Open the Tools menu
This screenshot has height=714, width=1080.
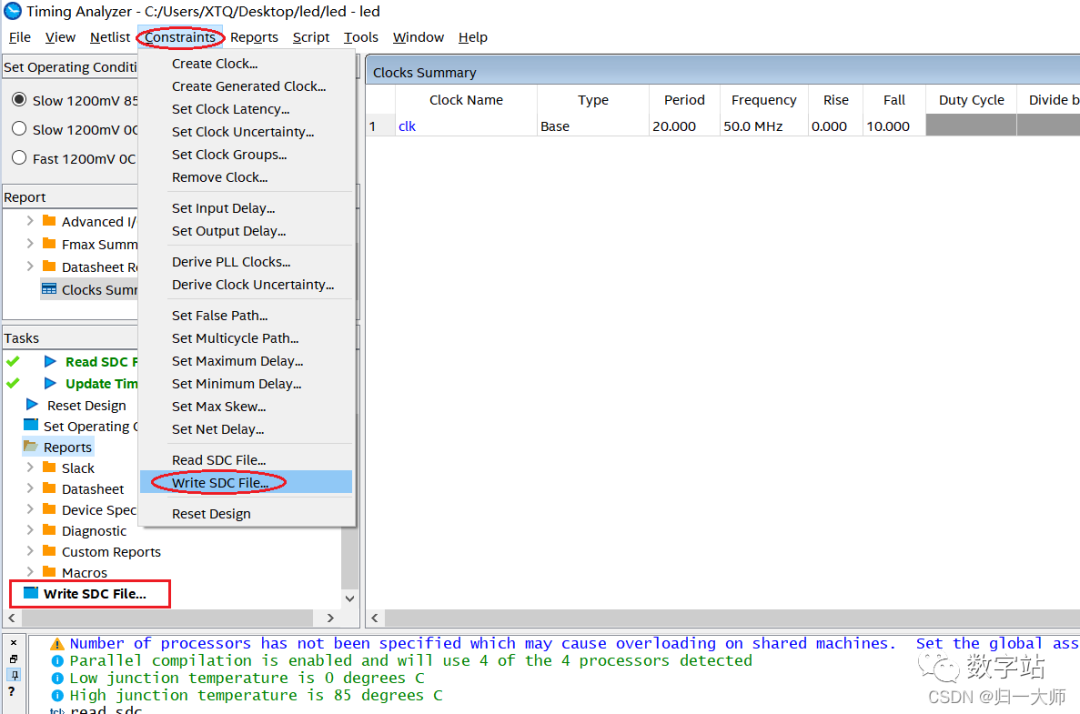(x=361, y=37)
